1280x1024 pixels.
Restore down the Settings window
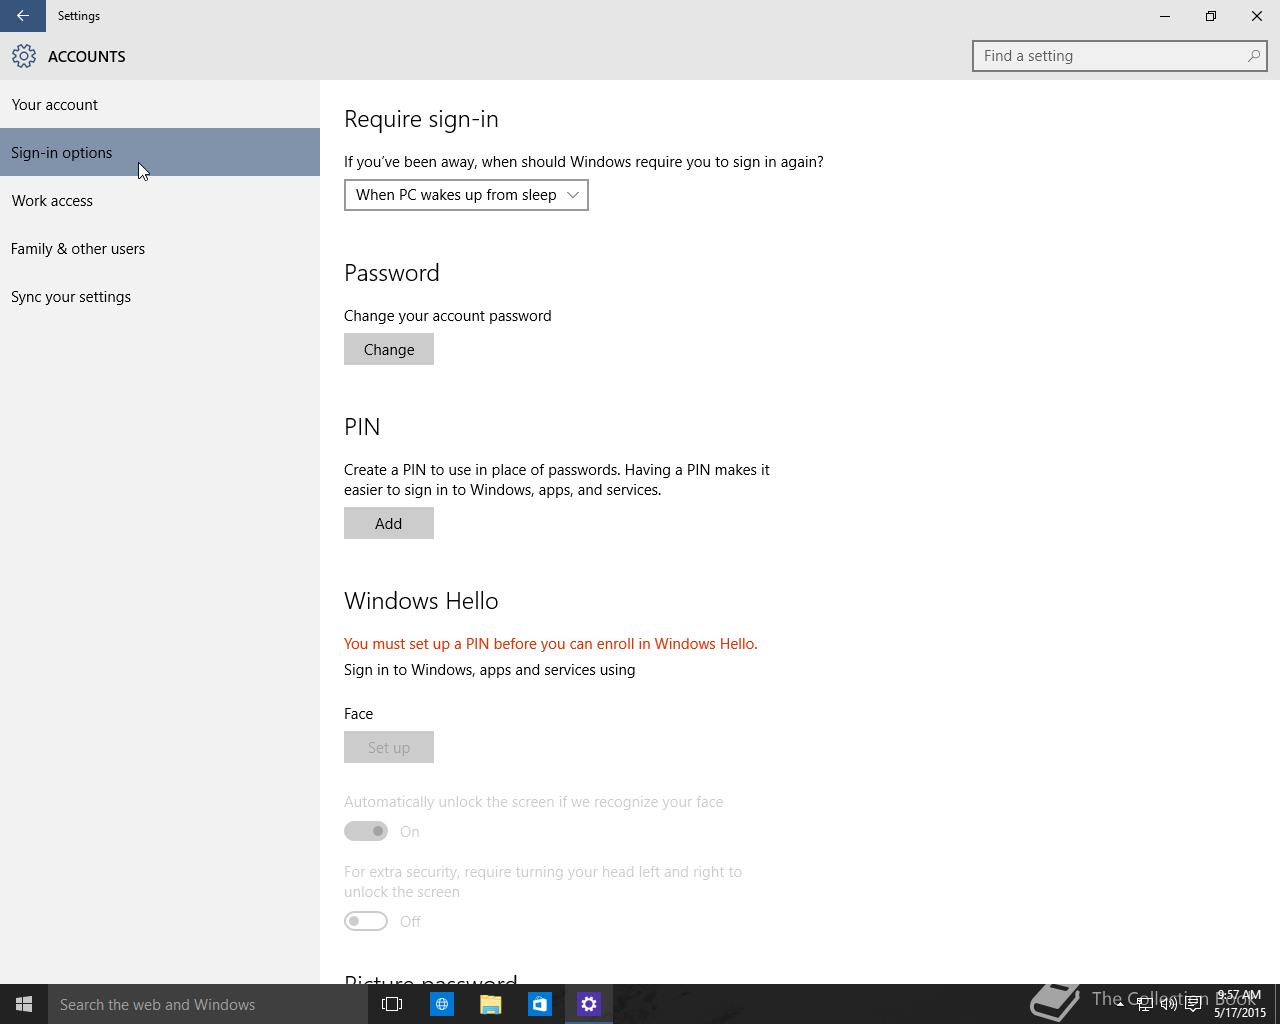click(x=1211, y=16)
